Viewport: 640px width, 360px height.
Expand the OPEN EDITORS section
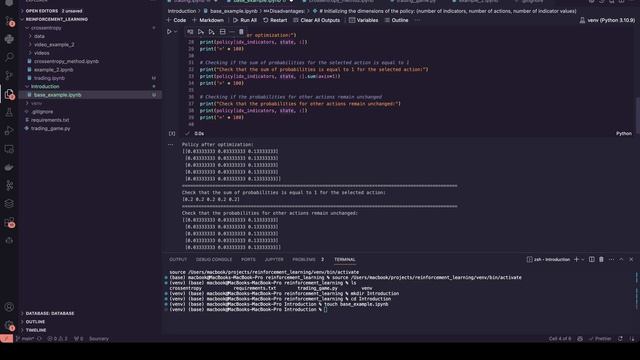(x=53, y=11)
